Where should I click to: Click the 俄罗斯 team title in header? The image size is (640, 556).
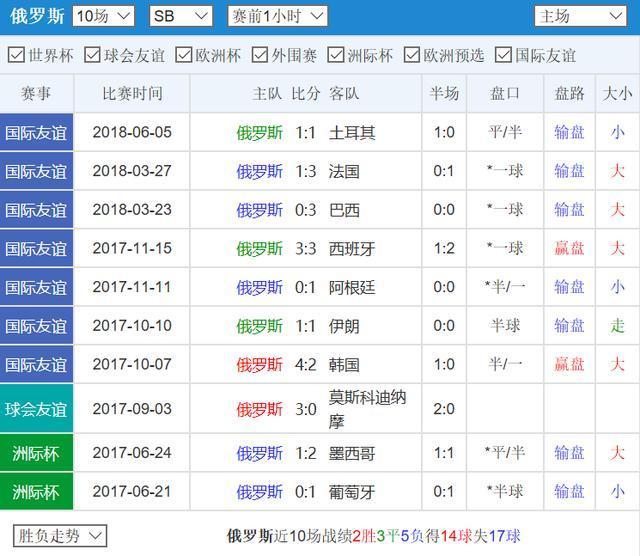click(37, 16)
